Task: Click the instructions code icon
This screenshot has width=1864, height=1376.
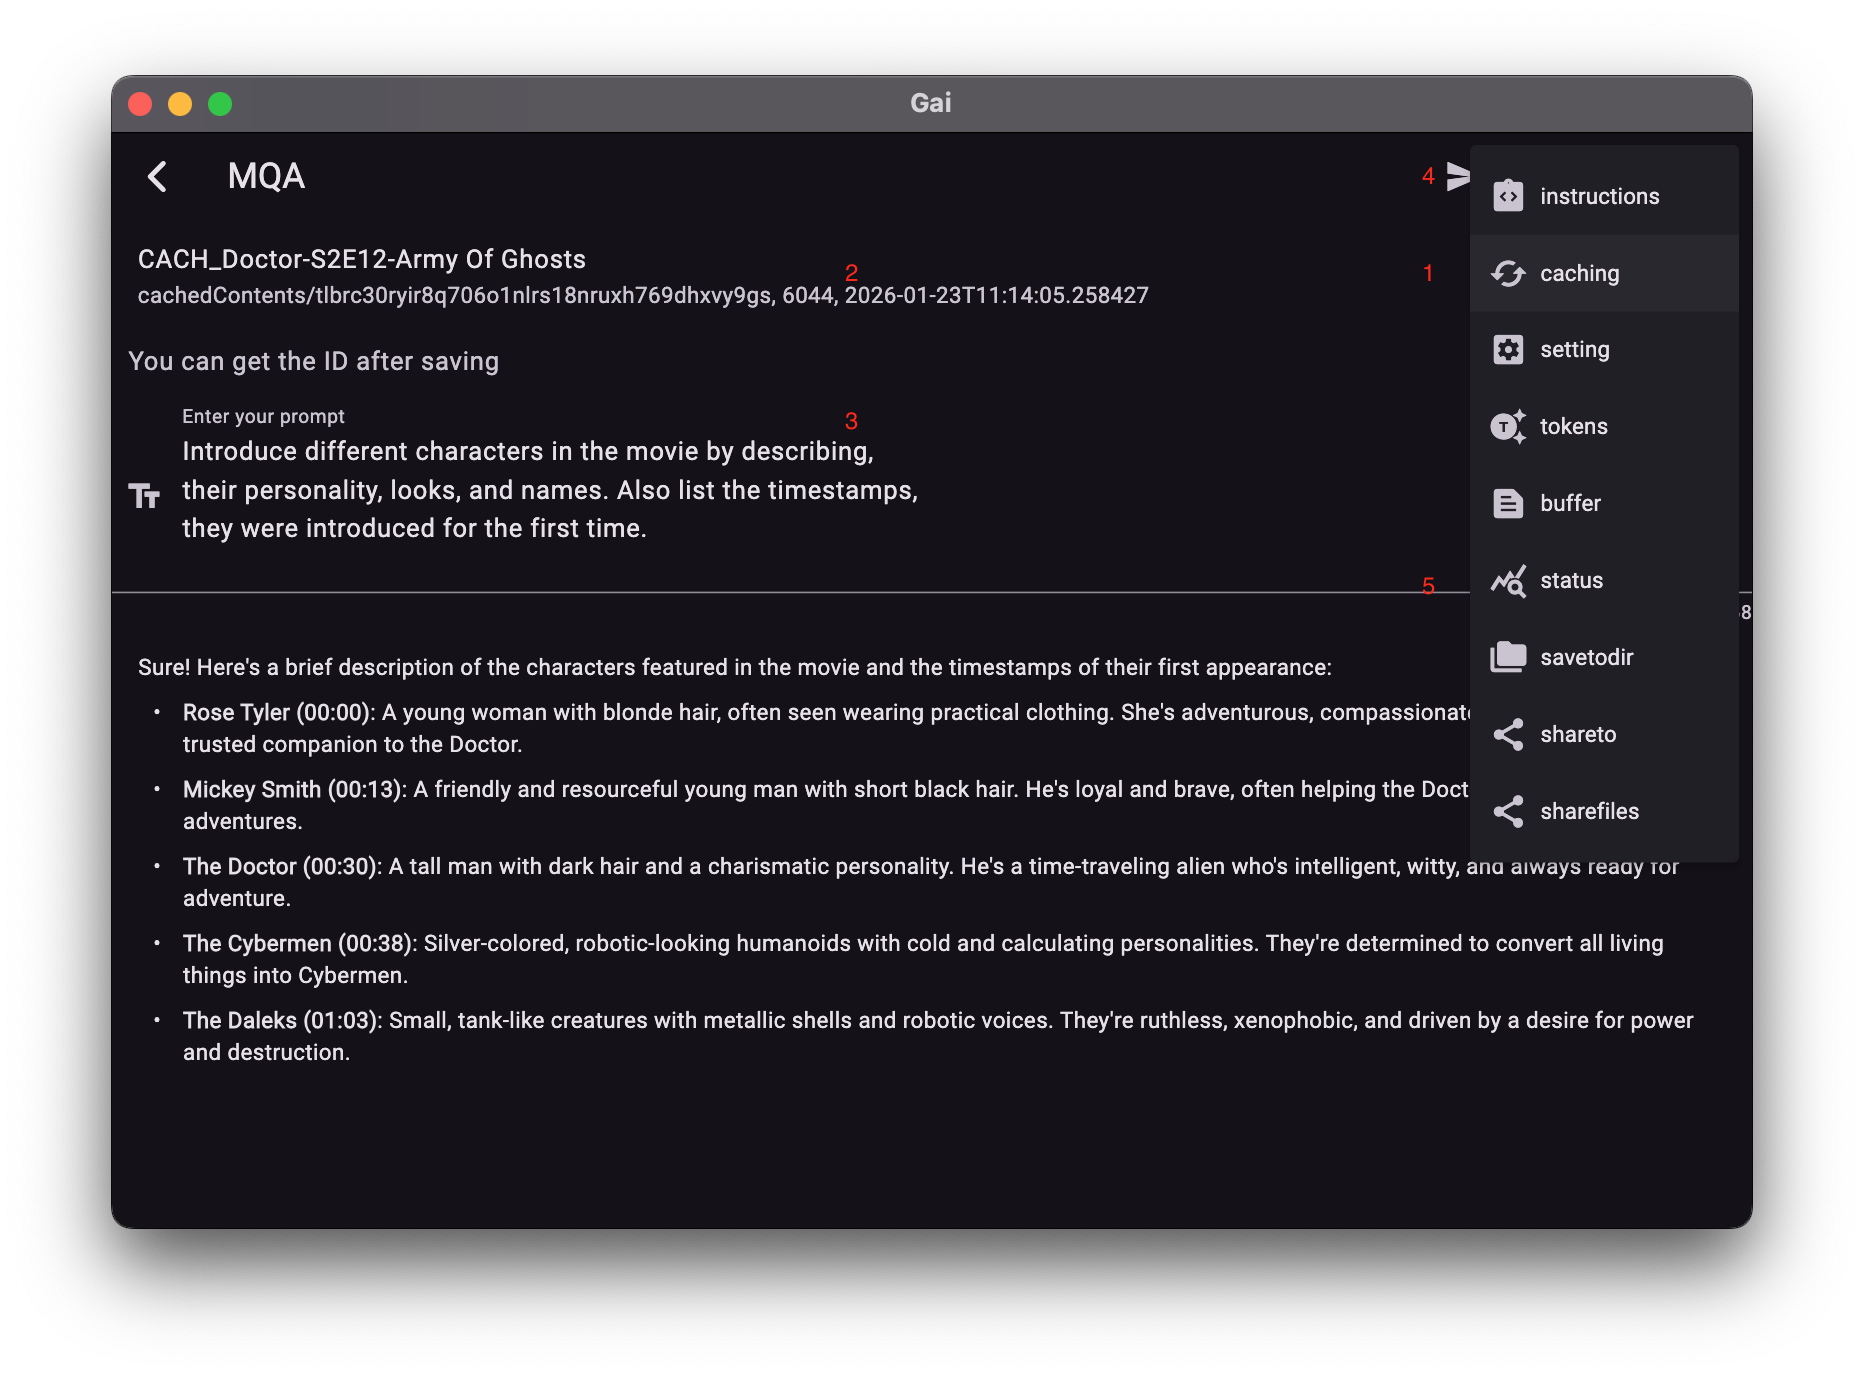Action: coord(1508,196)
